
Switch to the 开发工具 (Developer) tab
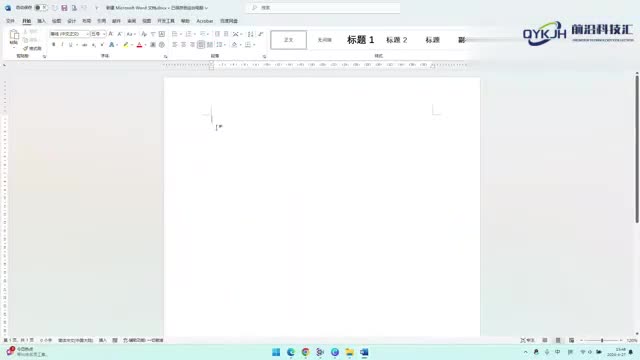click(x=166, y=21)
